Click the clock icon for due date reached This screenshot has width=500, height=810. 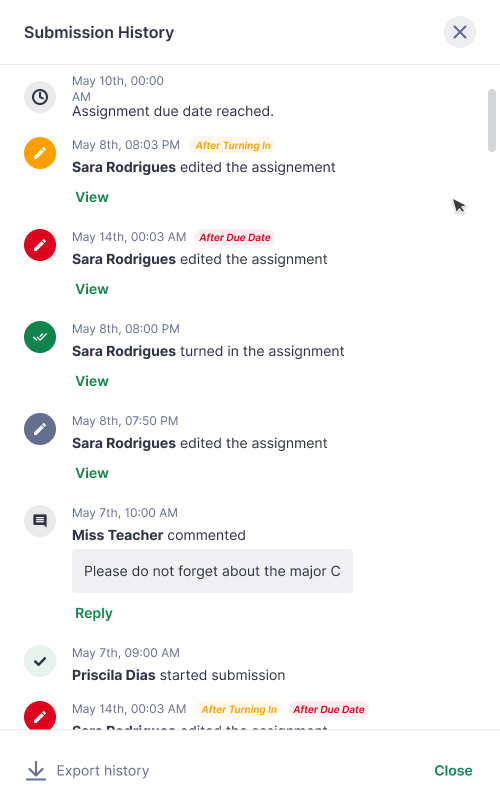pyautogui.click(x=40, y=97)
